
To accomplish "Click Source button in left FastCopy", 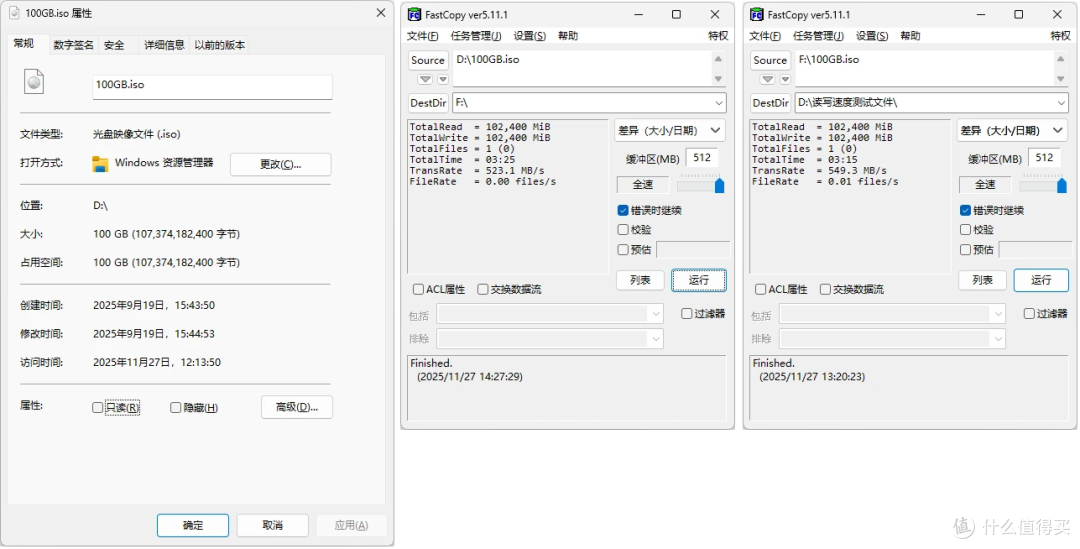I will point(428,60).
